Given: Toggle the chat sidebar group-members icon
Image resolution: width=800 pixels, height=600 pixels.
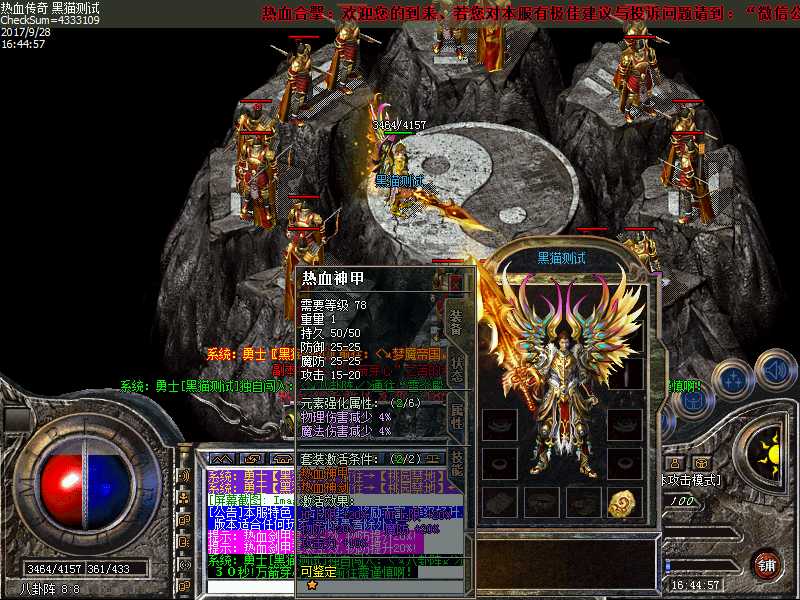Looking at the screenshot, I should (184, 497).
